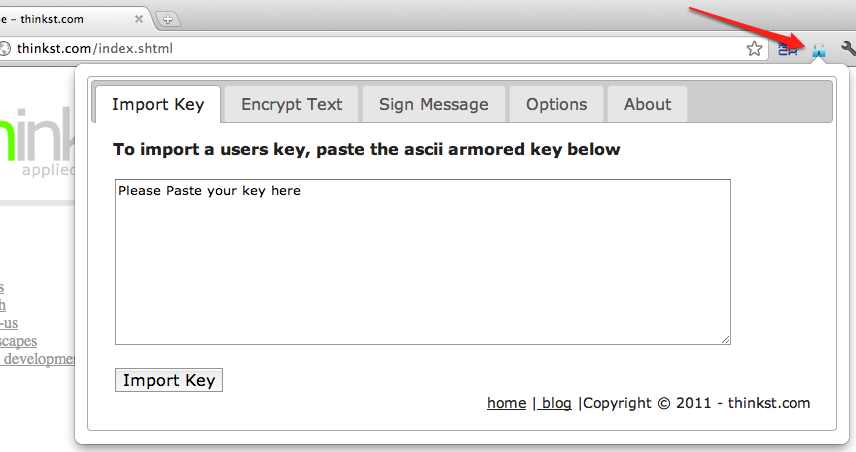Open the Encrypt Text tab
Image resolution: width=856 pixels, height=452 pixels.
(x=291, y=104)
